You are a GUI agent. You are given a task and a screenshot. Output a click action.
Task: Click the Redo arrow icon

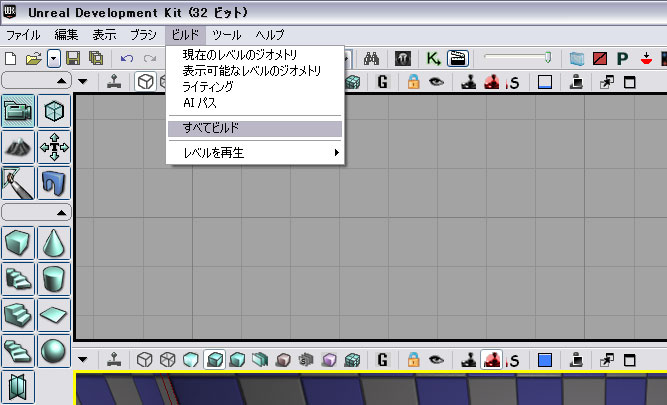(x=150, y=58)
